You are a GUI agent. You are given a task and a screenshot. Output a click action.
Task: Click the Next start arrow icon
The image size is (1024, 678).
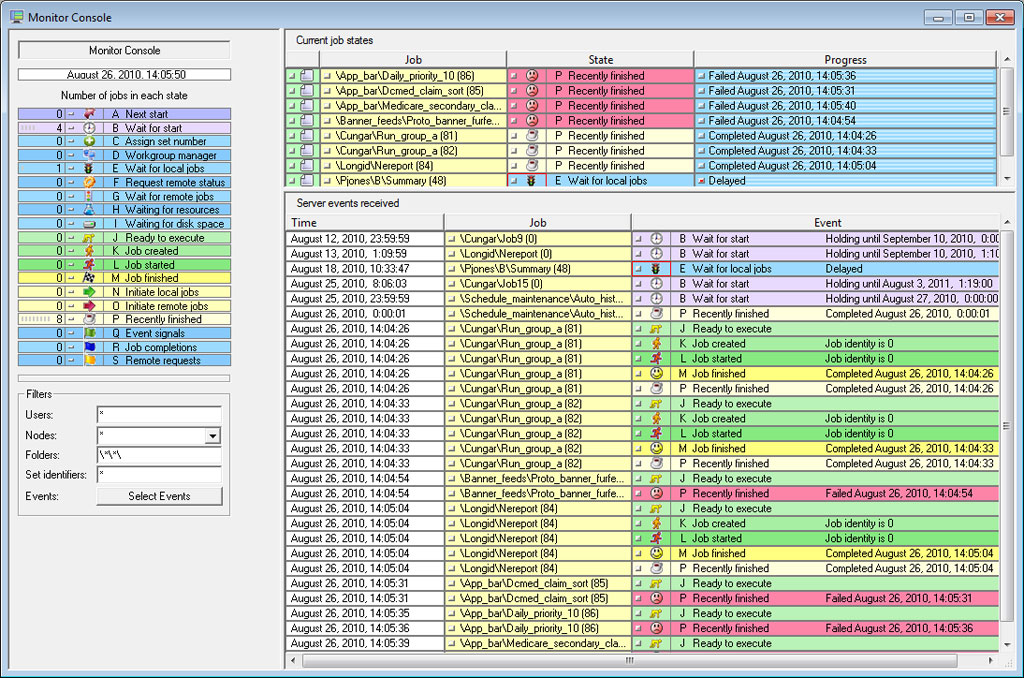pyautogui.click(x=89, y=114)
